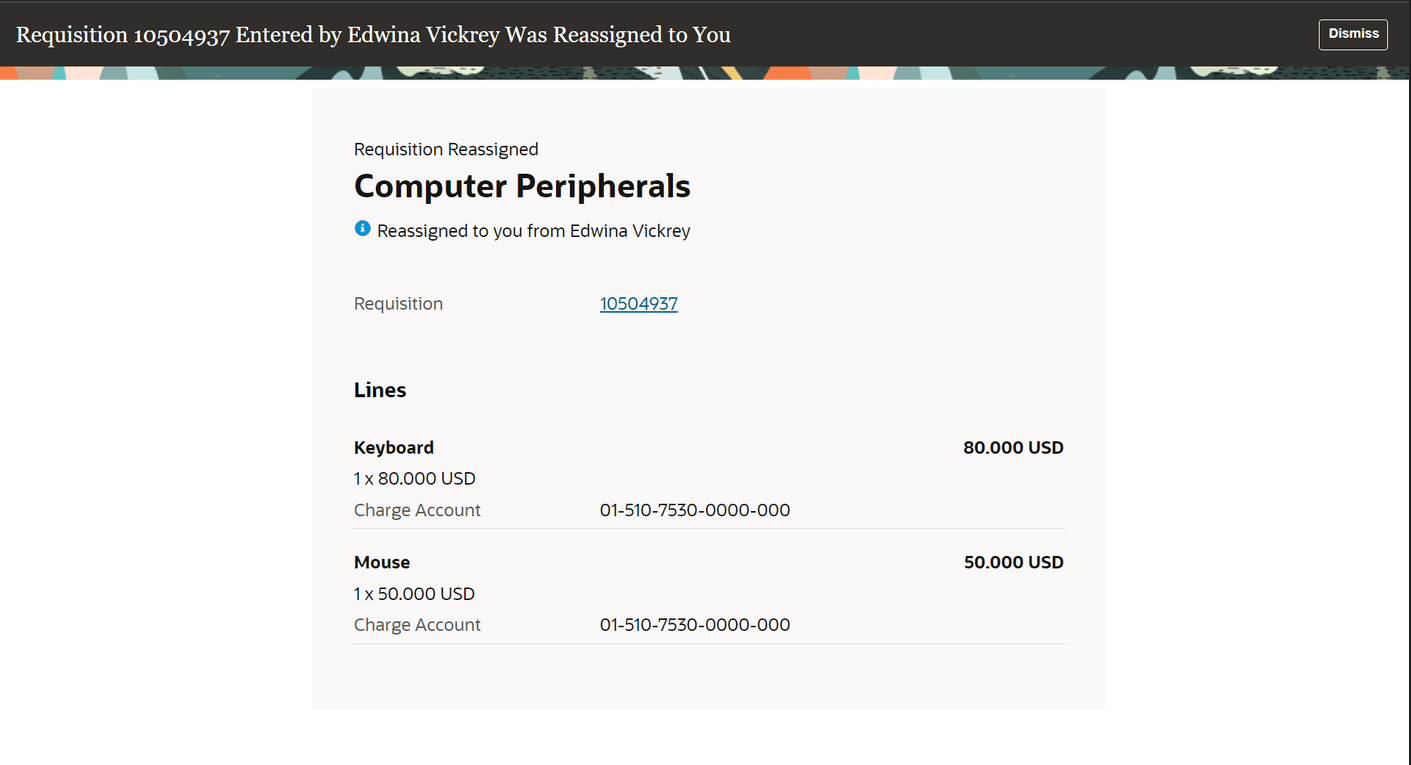1411x765 pixels.
Task: Open requisition 10504937 link
Action: click(x=638, y=304)
